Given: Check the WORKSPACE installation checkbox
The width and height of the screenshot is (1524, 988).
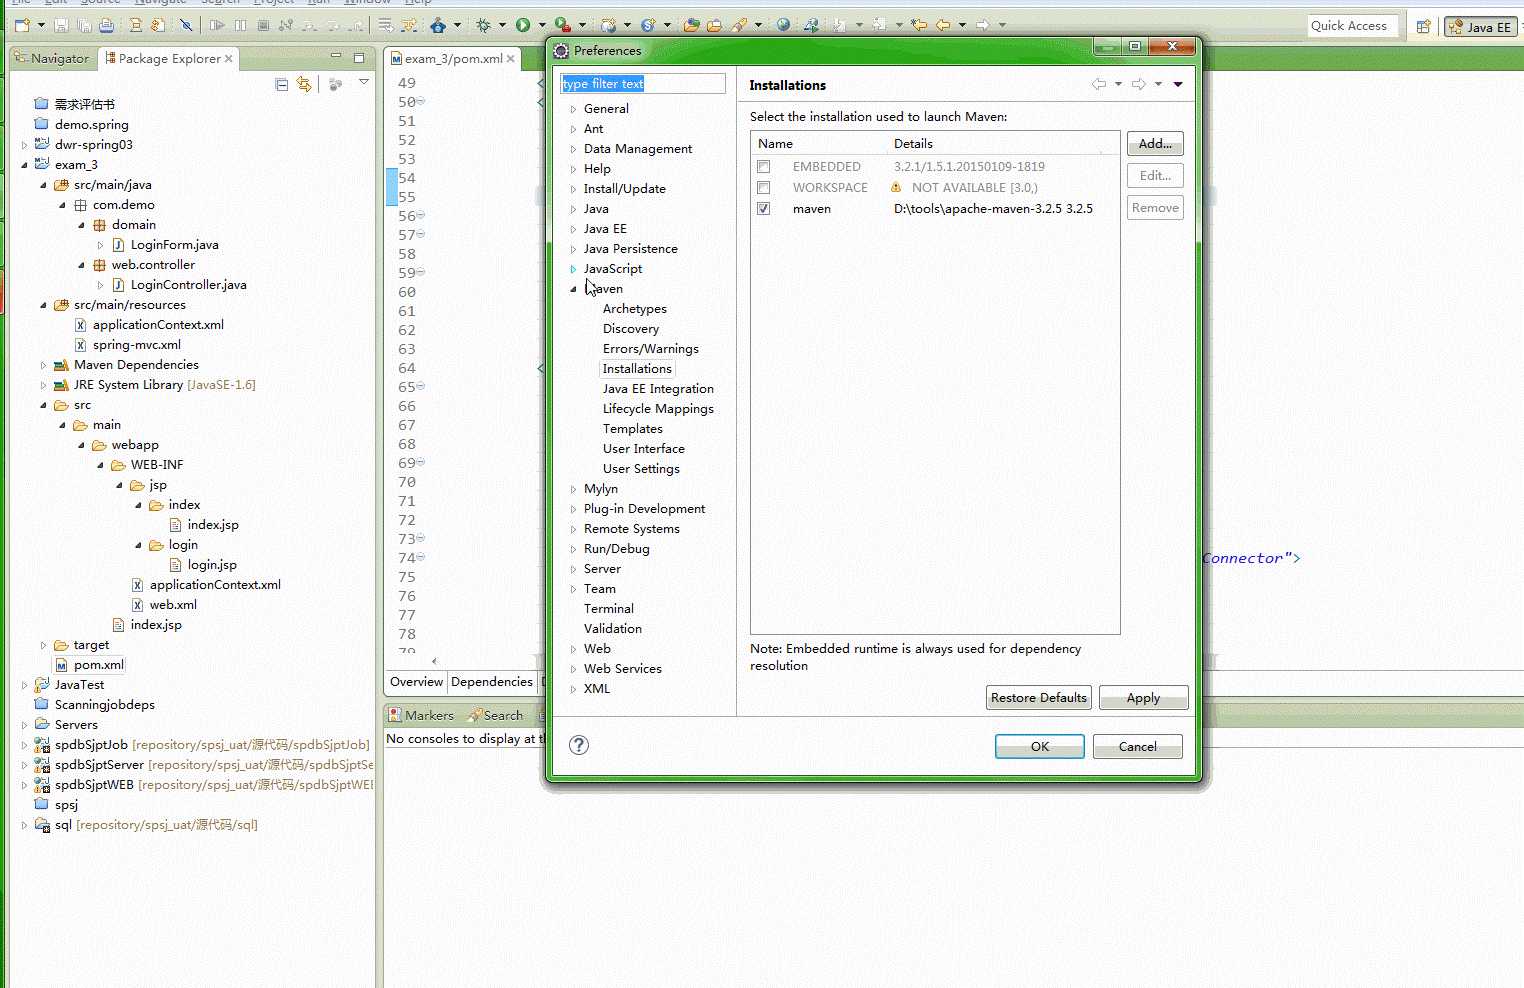Looking at the screenshot, I should (764, 188).
